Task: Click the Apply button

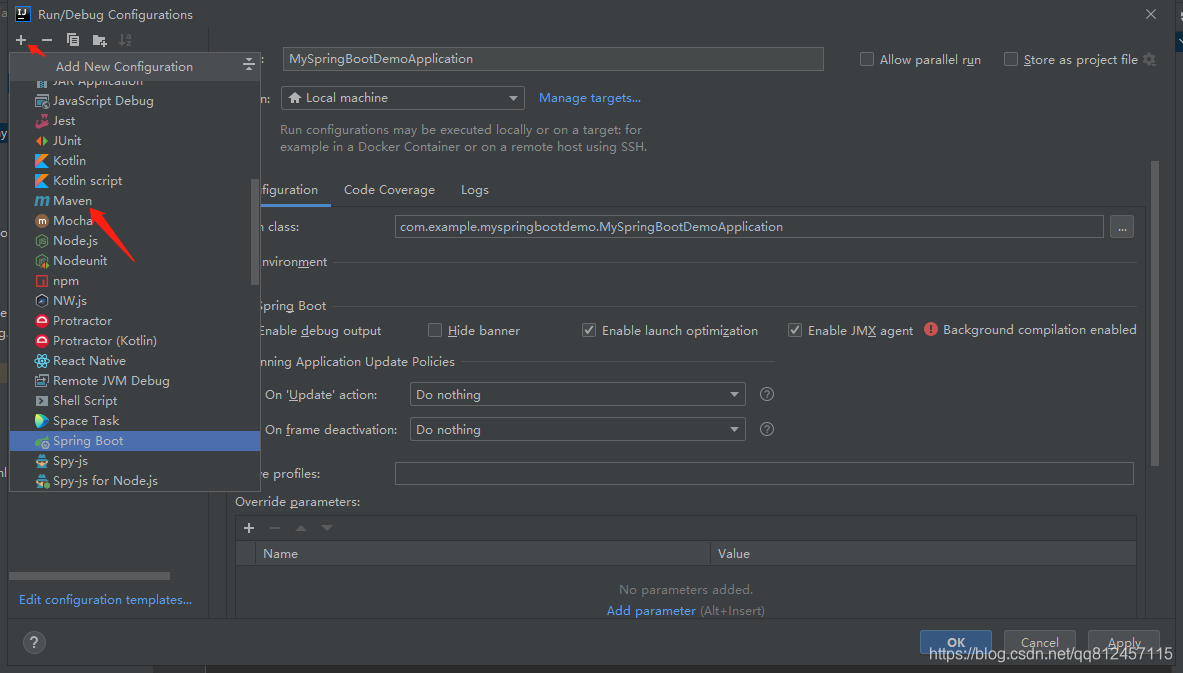Action: coord(1124,643)
